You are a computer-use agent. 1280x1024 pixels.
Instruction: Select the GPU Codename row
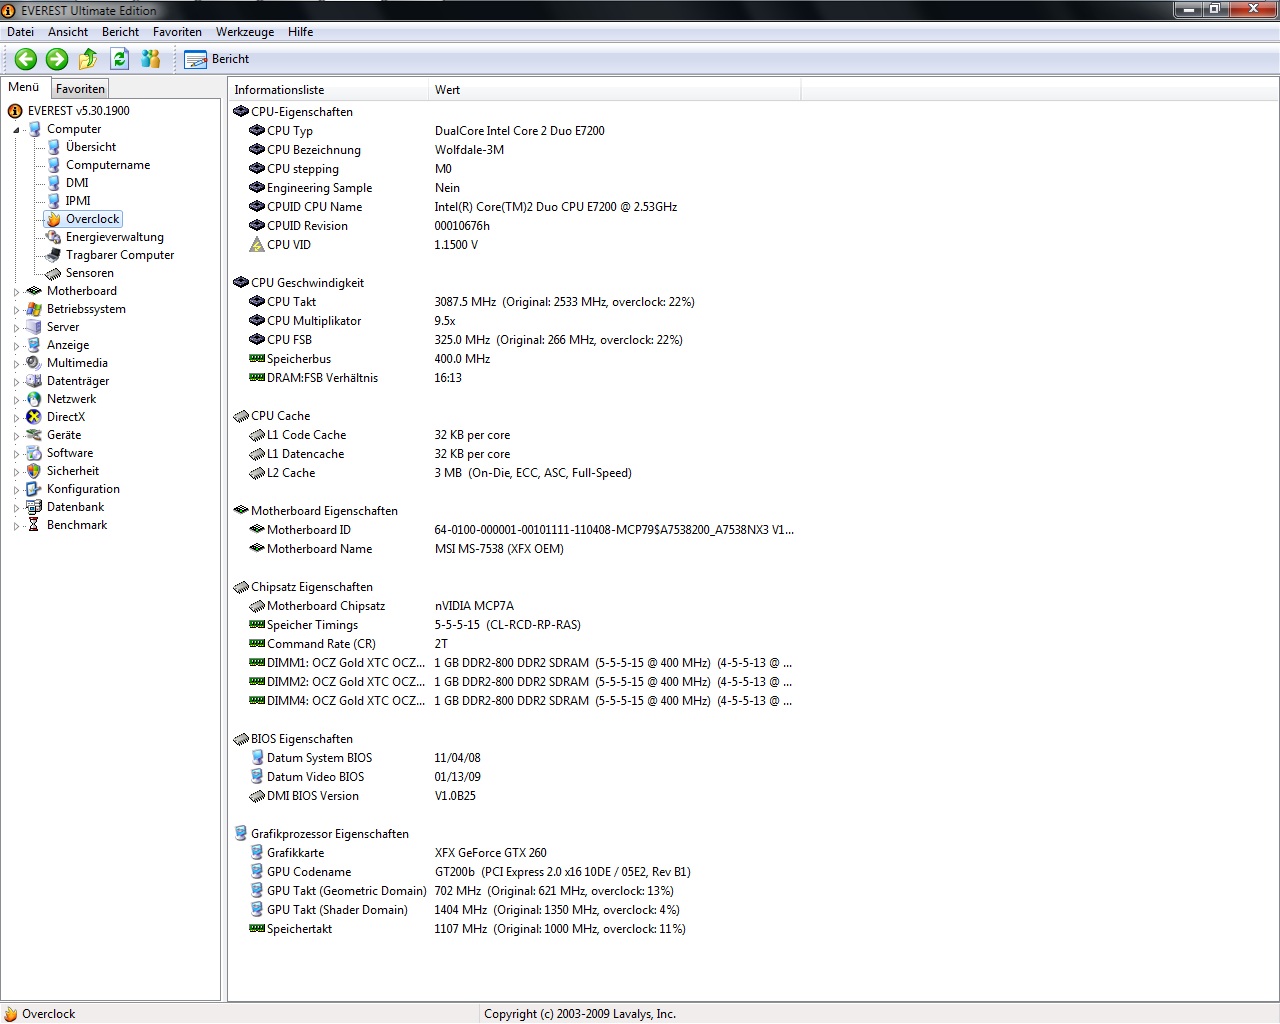(x=513, y=872)
